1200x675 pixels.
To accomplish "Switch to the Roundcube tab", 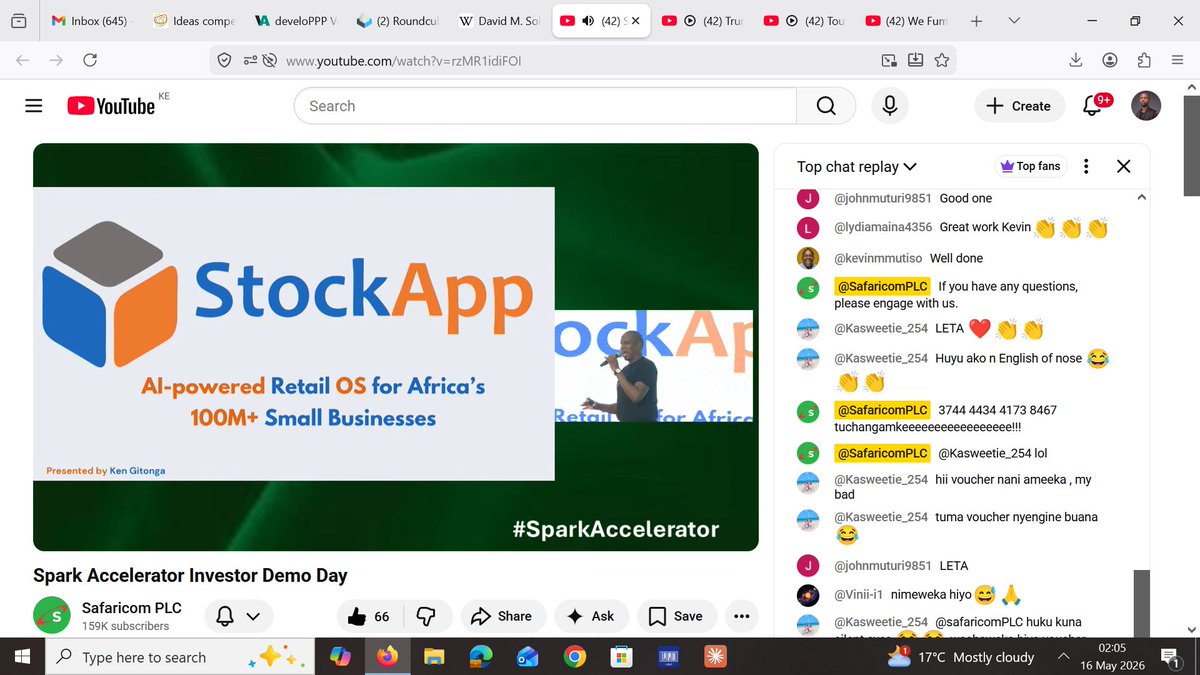I will pyautogui.click(x=397, y=21).
